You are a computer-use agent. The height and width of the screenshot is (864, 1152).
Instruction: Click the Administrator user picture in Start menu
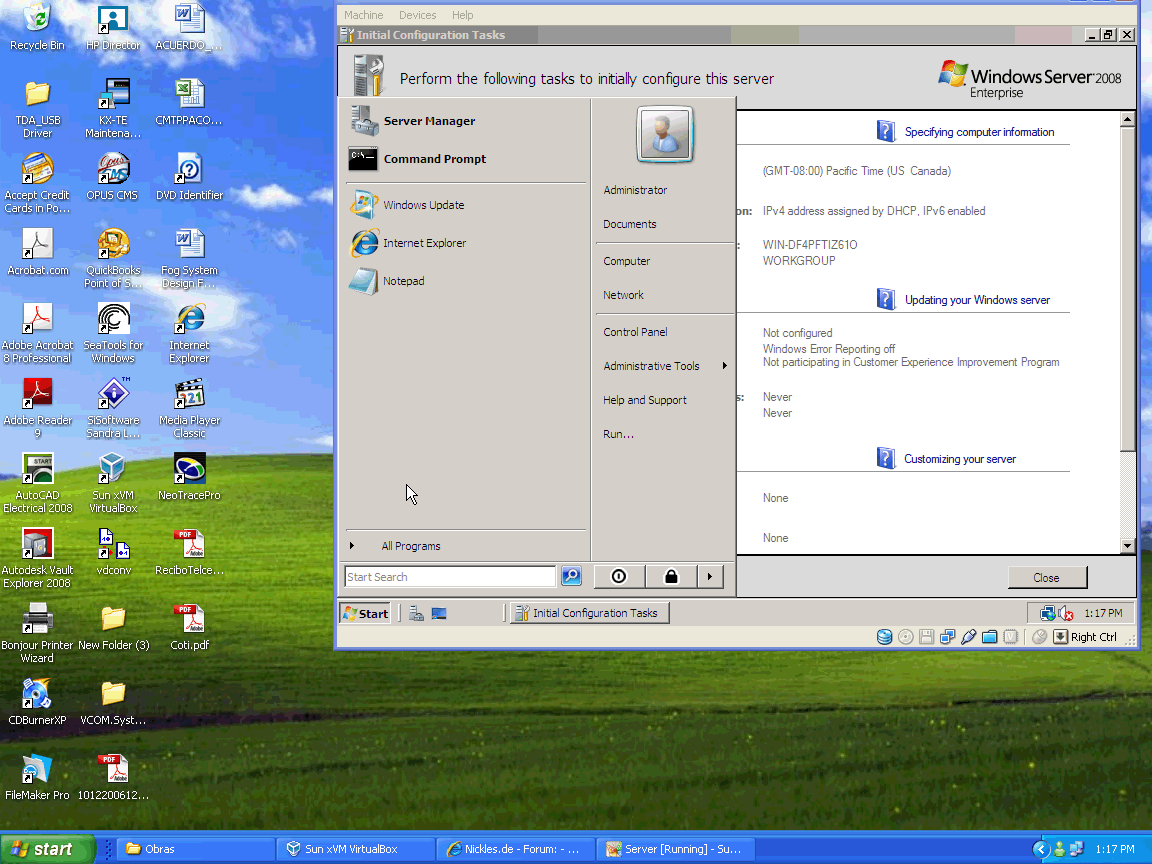click(664, 134)
